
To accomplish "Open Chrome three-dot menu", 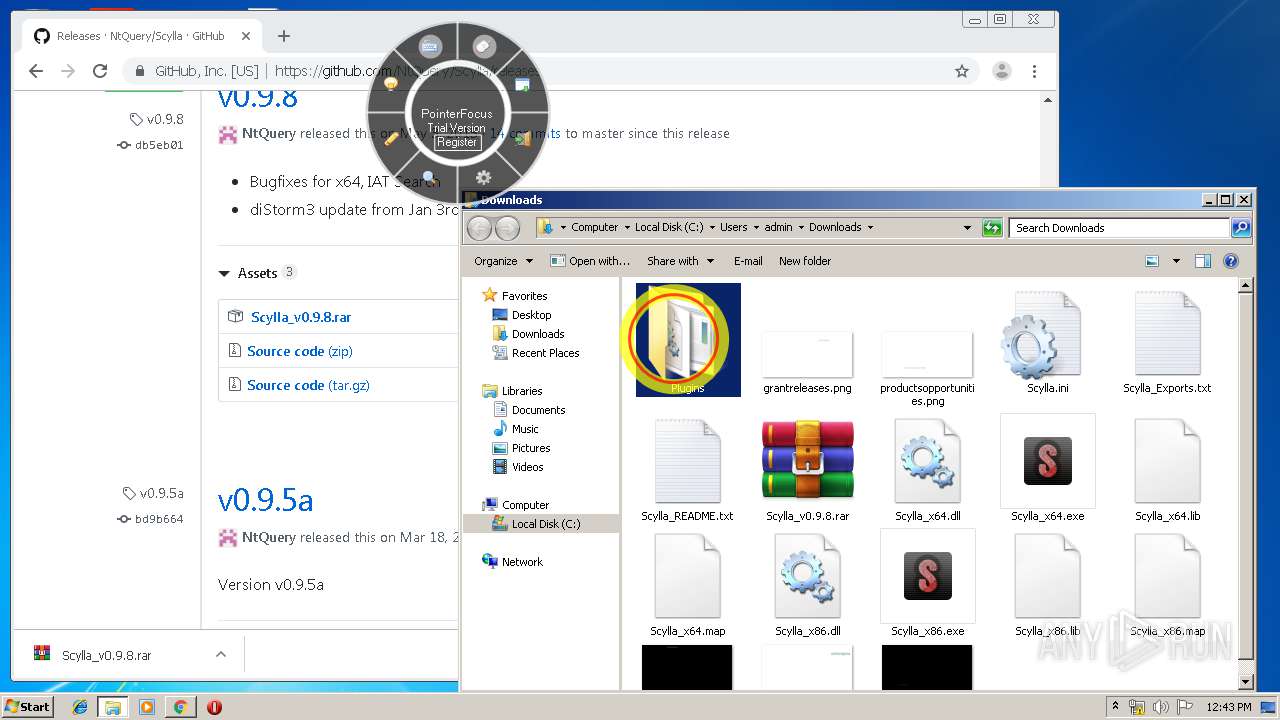I will pyautogui.click(x=1034, y=71).
